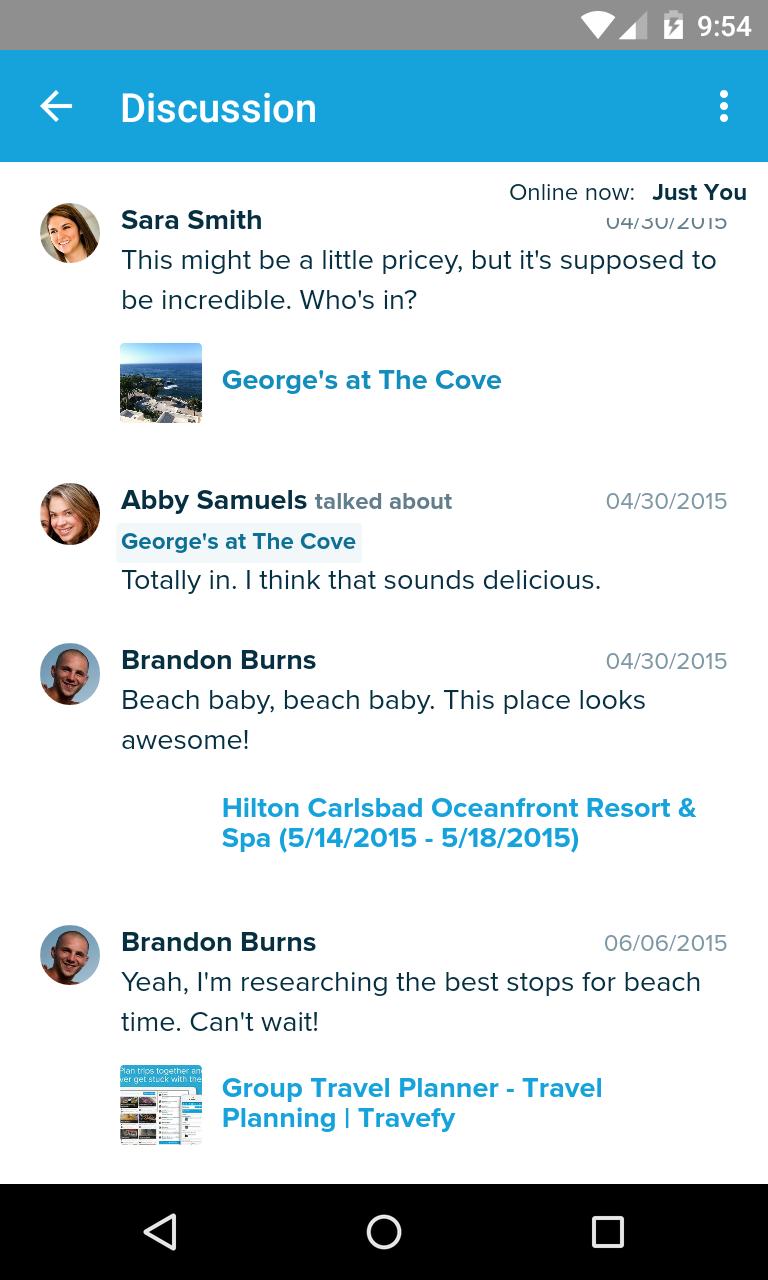Open Hilton Carlsbad Oceanfront Resort & Spa link

point(458,822)
